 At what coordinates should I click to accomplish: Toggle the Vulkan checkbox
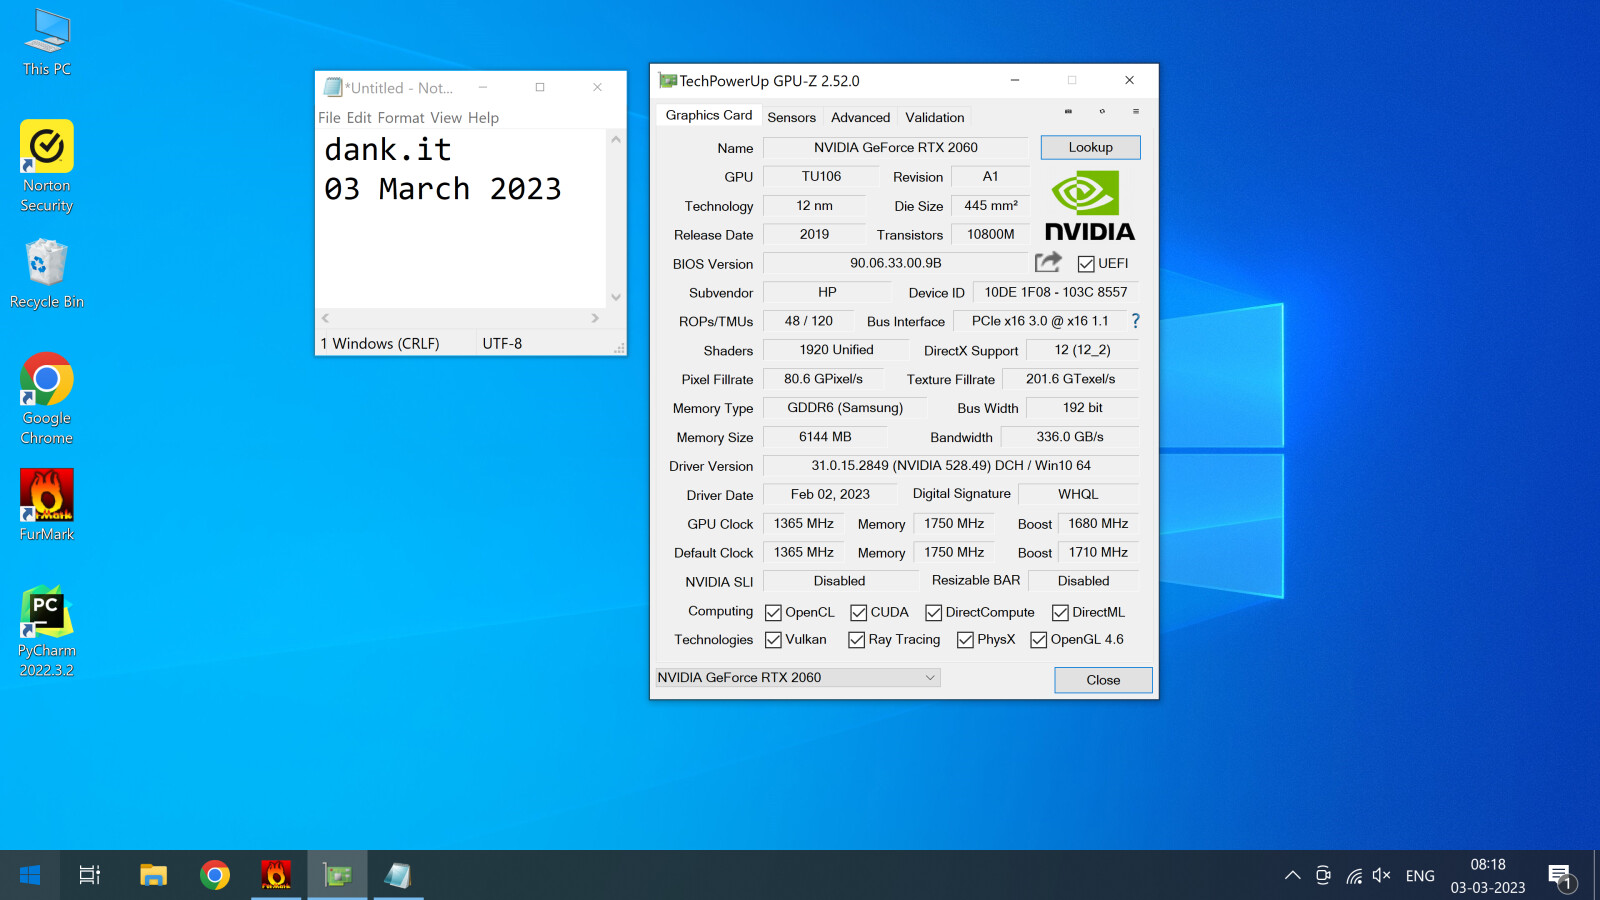(x=773, y=640)
